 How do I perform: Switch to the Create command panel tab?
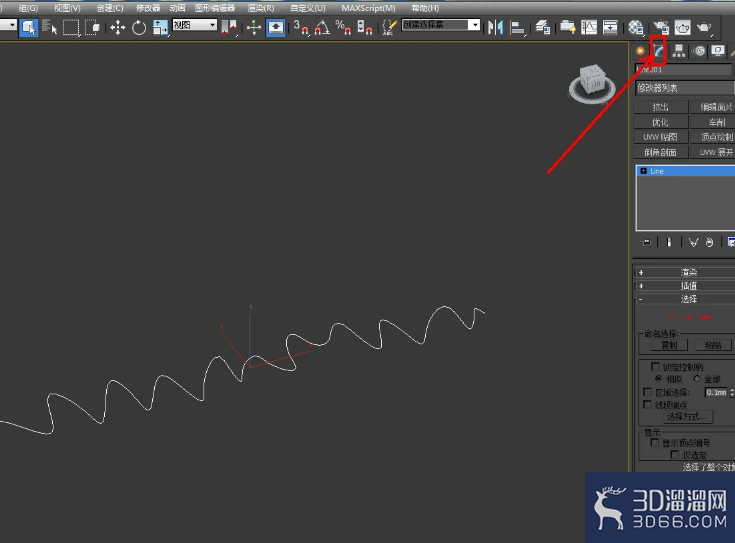click(640, 51)
